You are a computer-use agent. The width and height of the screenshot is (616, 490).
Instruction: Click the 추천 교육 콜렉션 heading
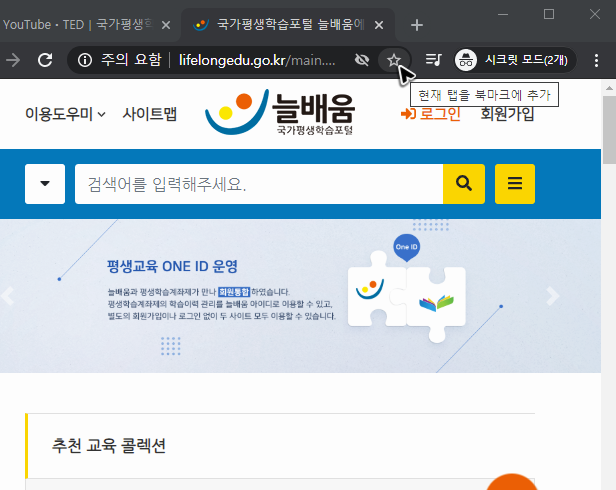click(x=109, y=446)
